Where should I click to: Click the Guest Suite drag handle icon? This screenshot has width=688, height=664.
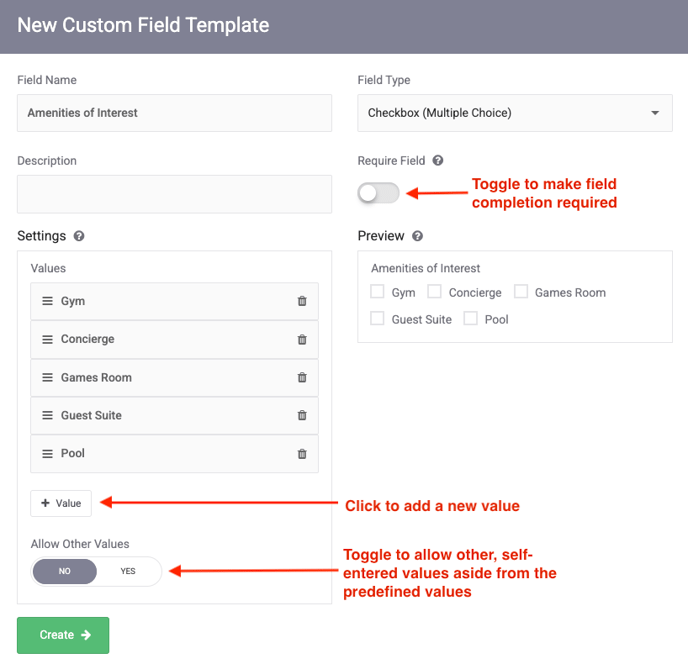tap(47, 415)
